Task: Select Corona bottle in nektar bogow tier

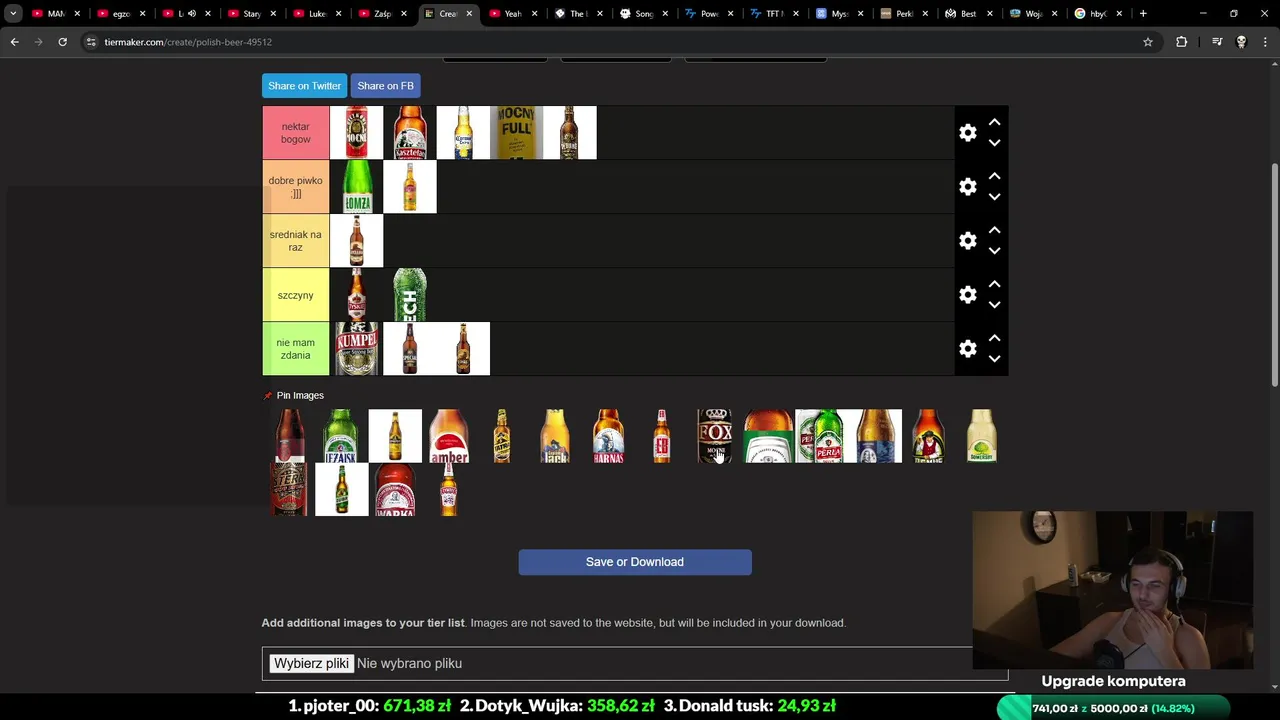Action: [463, 133]
